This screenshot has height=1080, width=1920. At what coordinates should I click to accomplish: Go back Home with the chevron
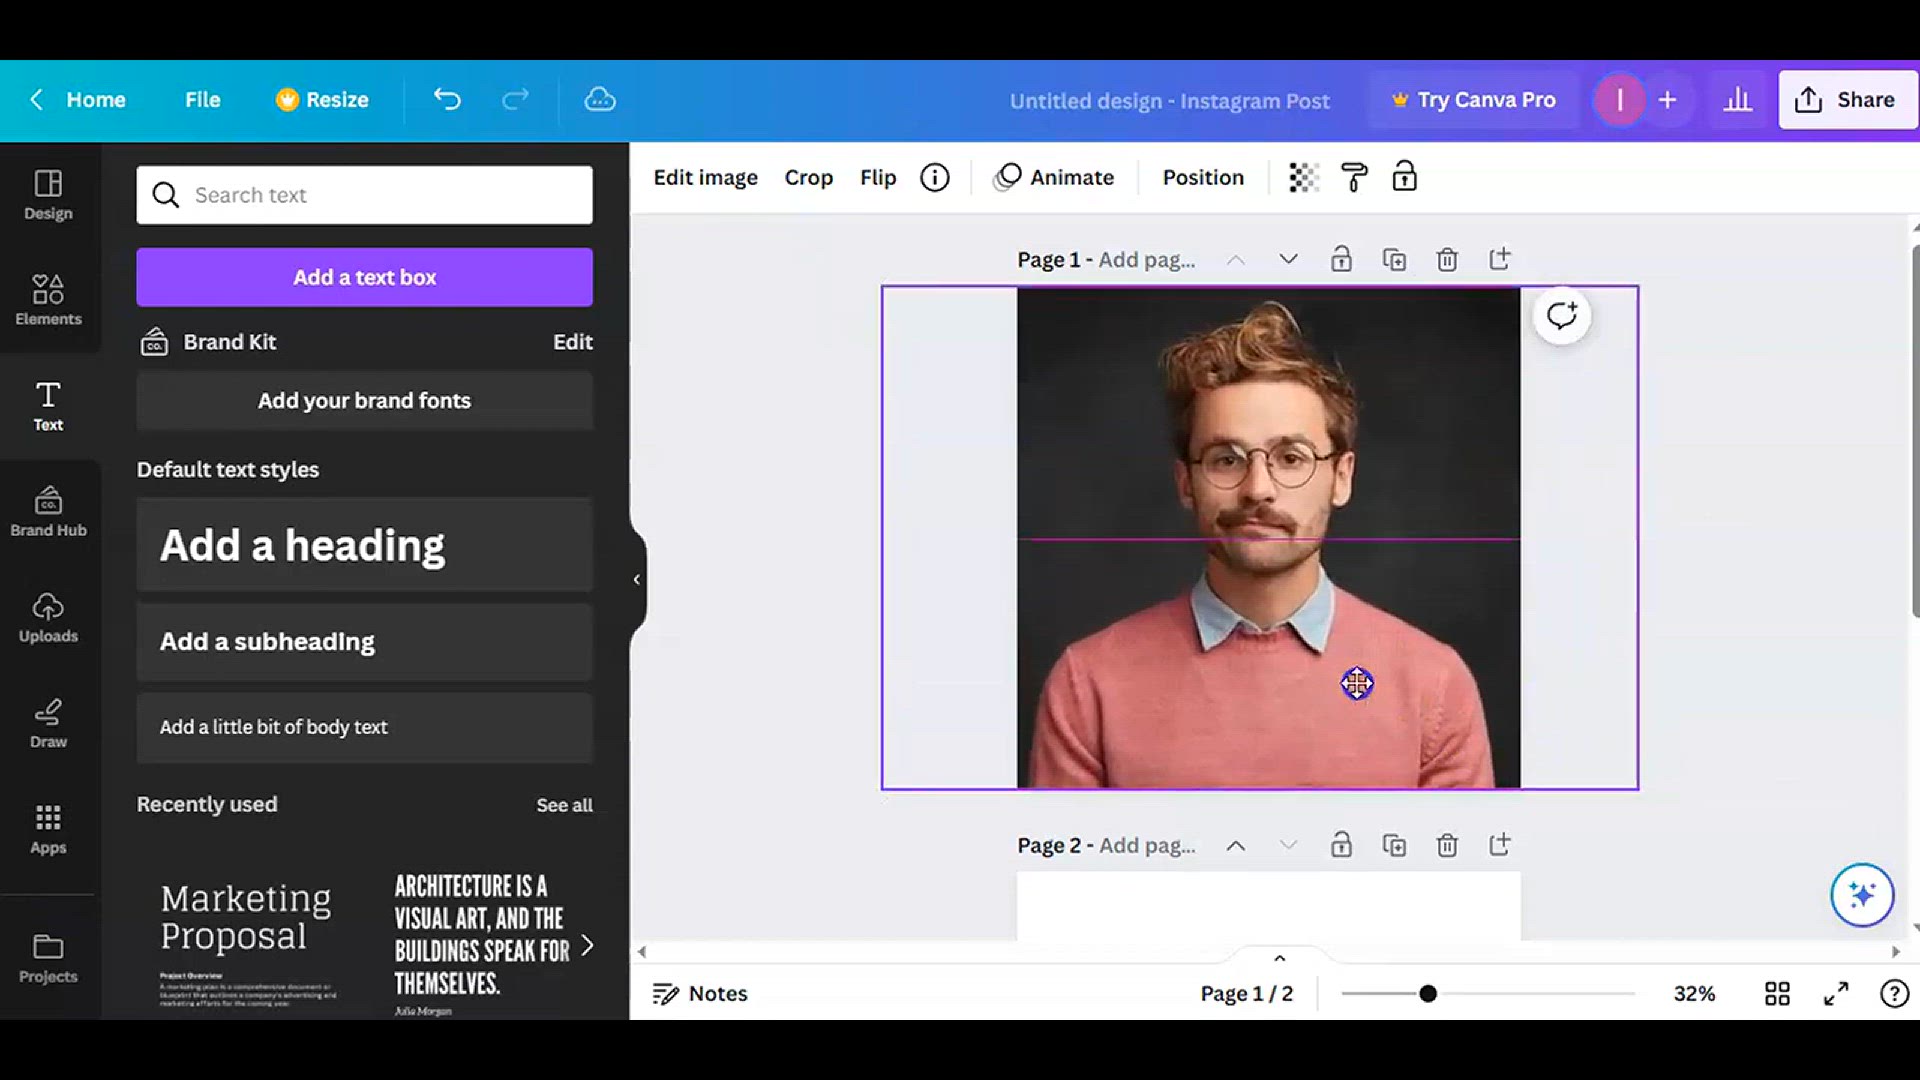click(x=37, y=99)
